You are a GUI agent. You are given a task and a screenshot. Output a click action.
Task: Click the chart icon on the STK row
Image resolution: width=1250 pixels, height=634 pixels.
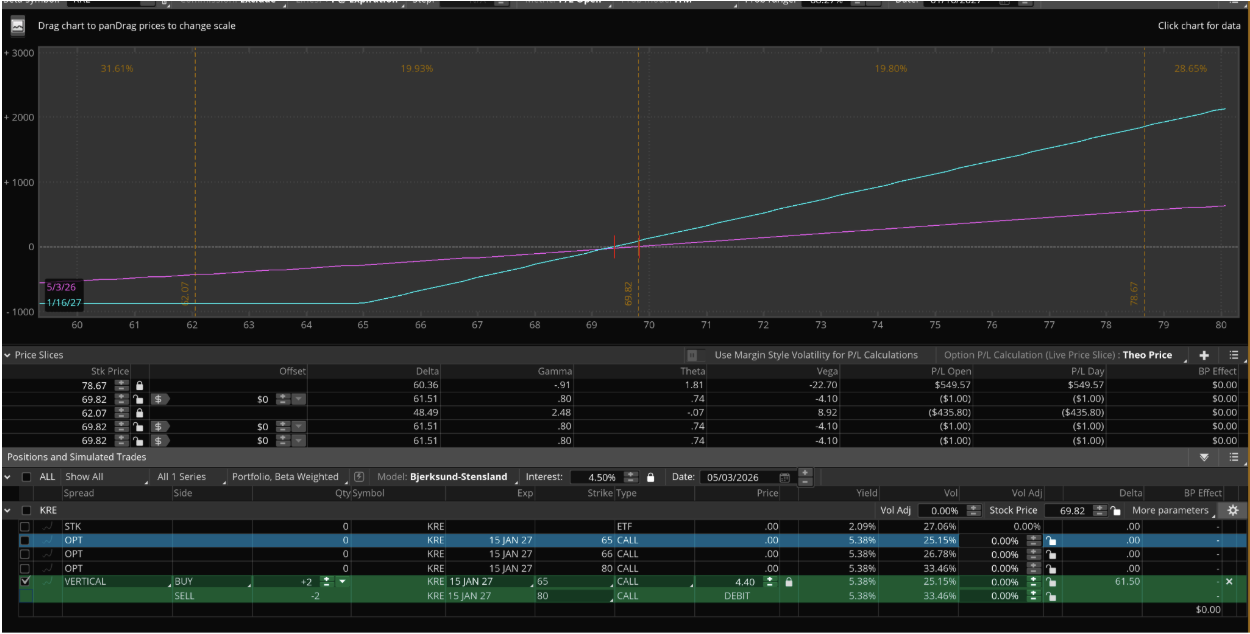(47, 526)
